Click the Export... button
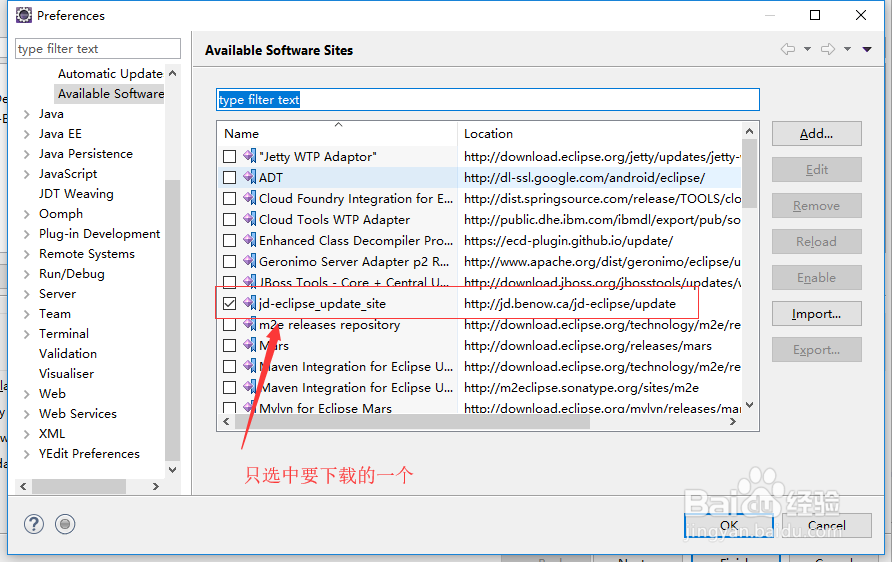Viewport: 892px width, 562px height. 816,350
